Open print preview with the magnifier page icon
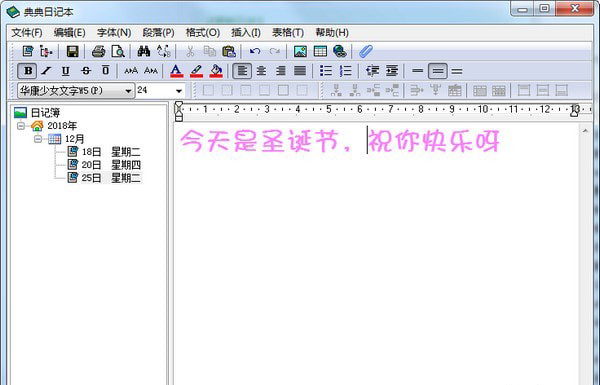The width and height of the screenshot is (600, 385). click(118, 51)
